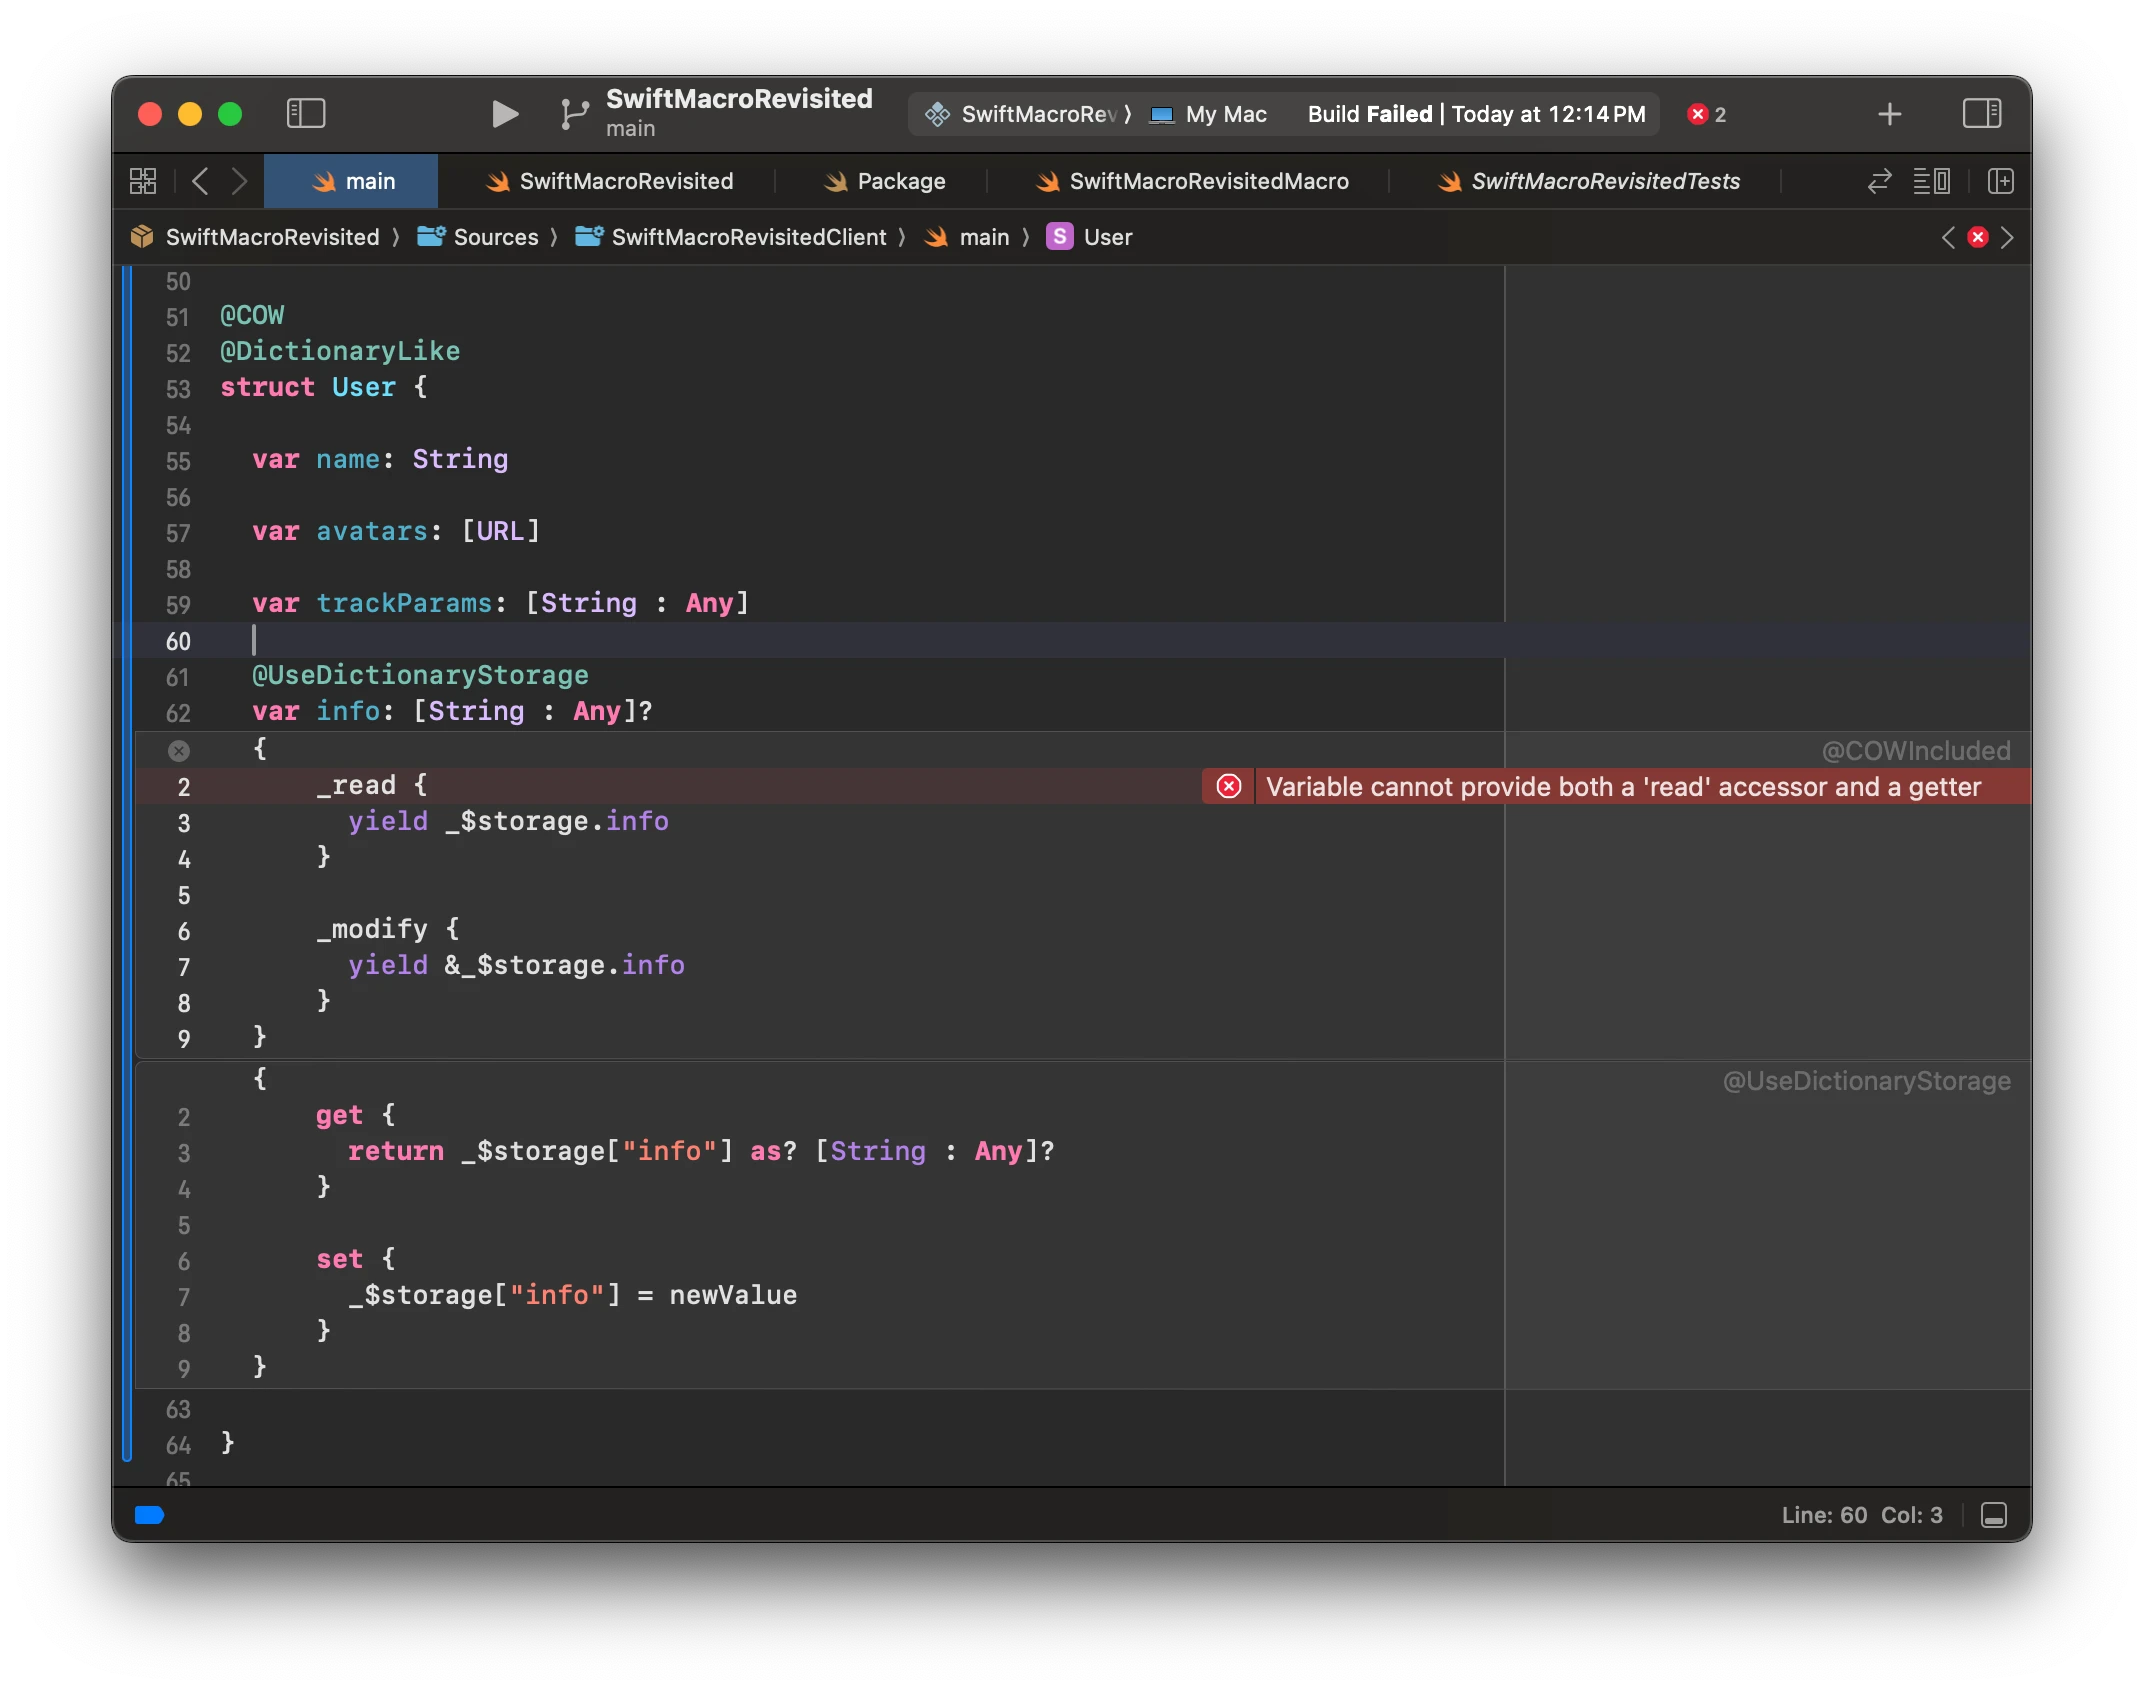Toggle the navigator sidebar
The image size is (2144, 1690).
tap(306, 114)
